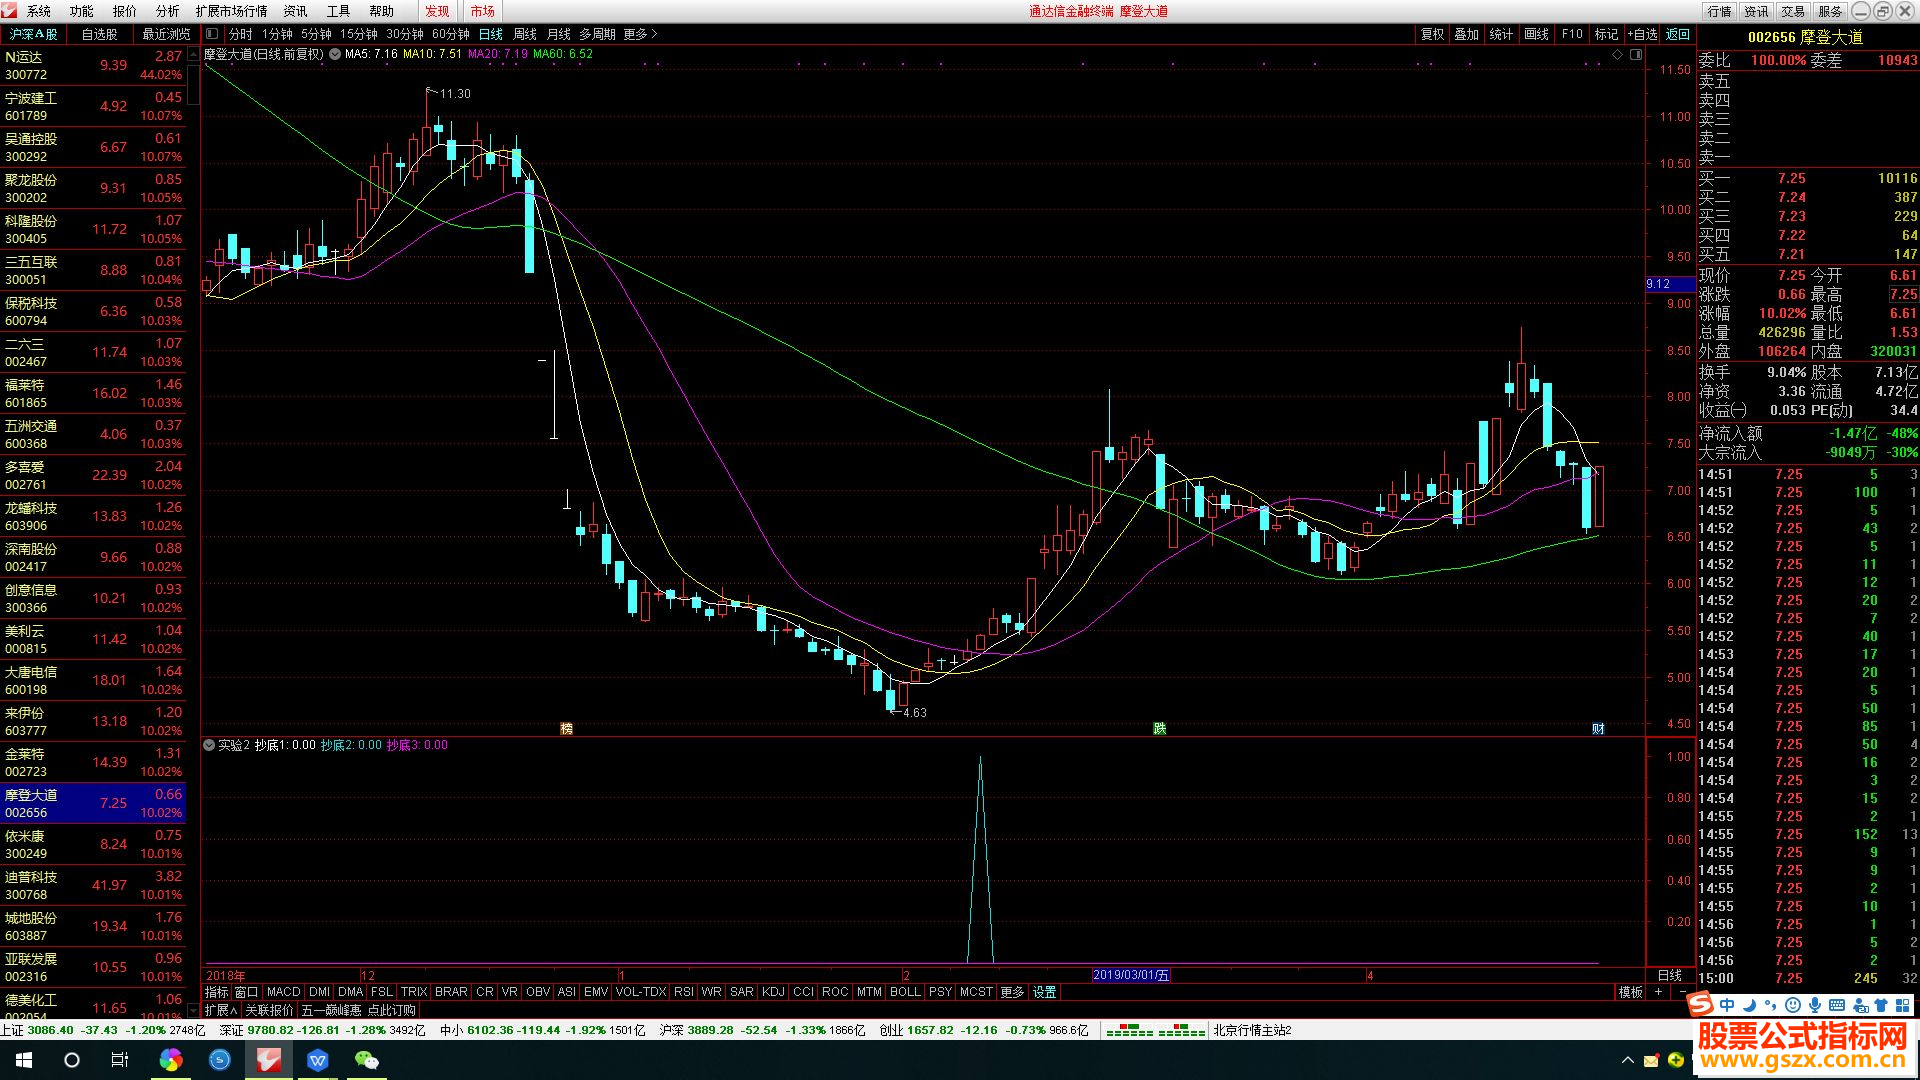Open Sogou emoji smiley icon
The image size is (1920, 1080).
pos(1793,1005)
